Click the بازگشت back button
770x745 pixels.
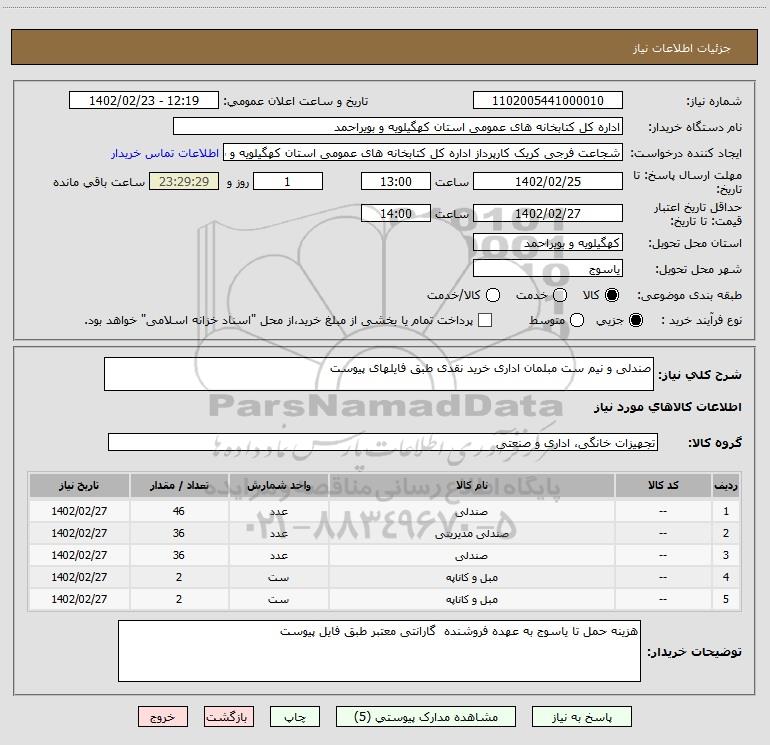229,717
